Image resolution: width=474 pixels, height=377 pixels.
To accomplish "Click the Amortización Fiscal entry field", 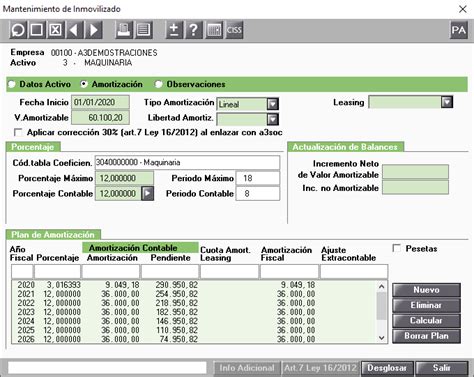I will click(x=289, y=272).
